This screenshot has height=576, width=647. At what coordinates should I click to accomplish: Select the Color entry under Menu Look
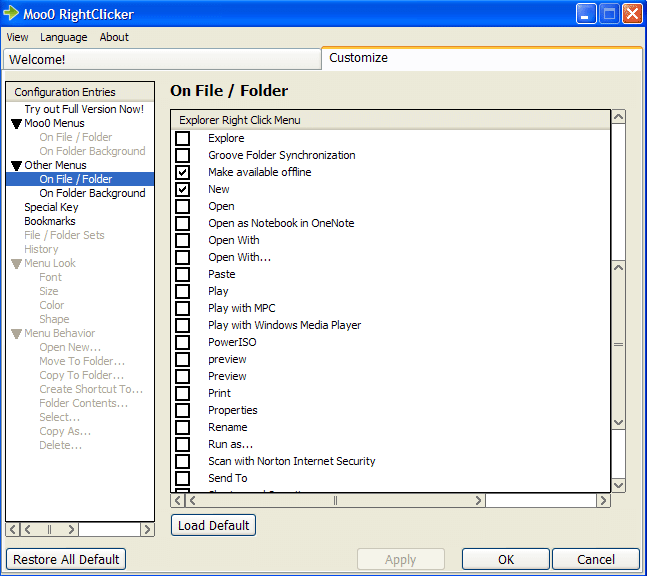click(x=52, y=305)
